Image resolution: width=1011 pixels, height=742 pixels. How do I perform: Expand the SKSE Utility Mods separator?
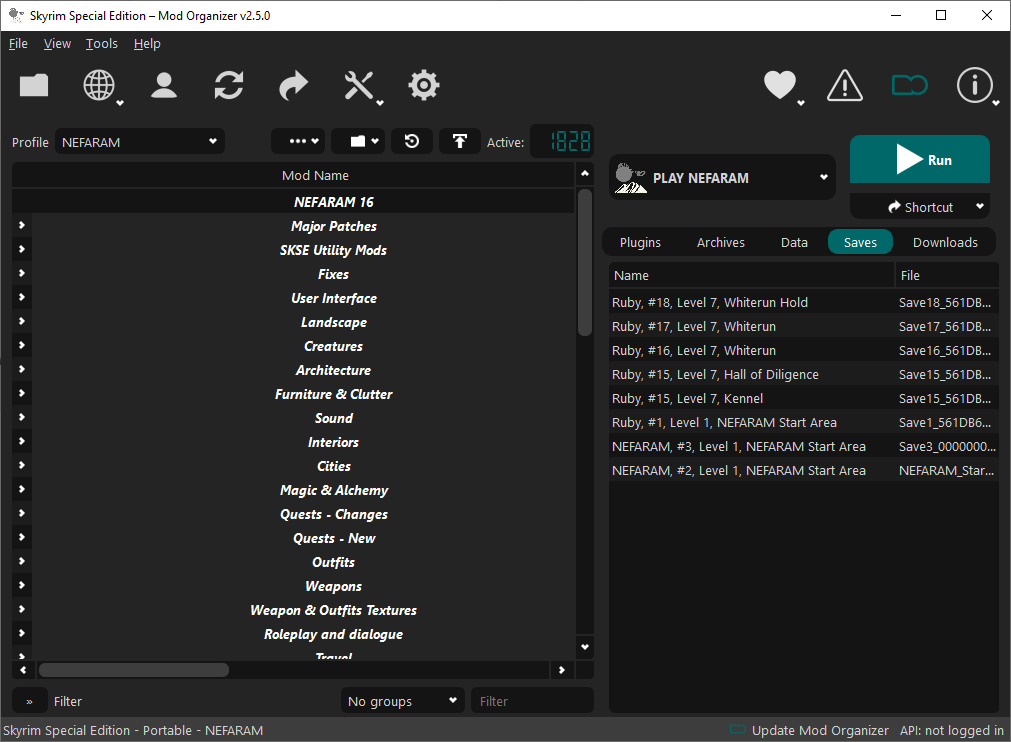click(x=22, y=249)
